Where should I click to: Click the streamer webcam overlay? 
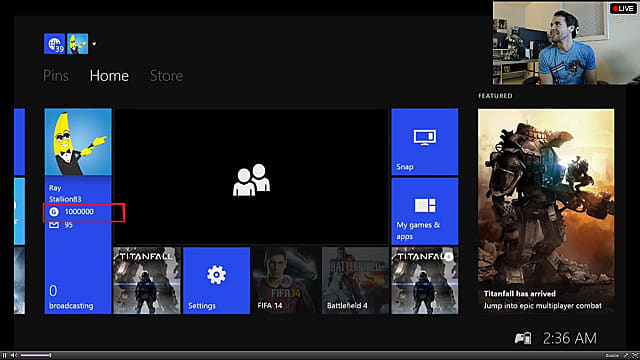(x=566, y=43)
